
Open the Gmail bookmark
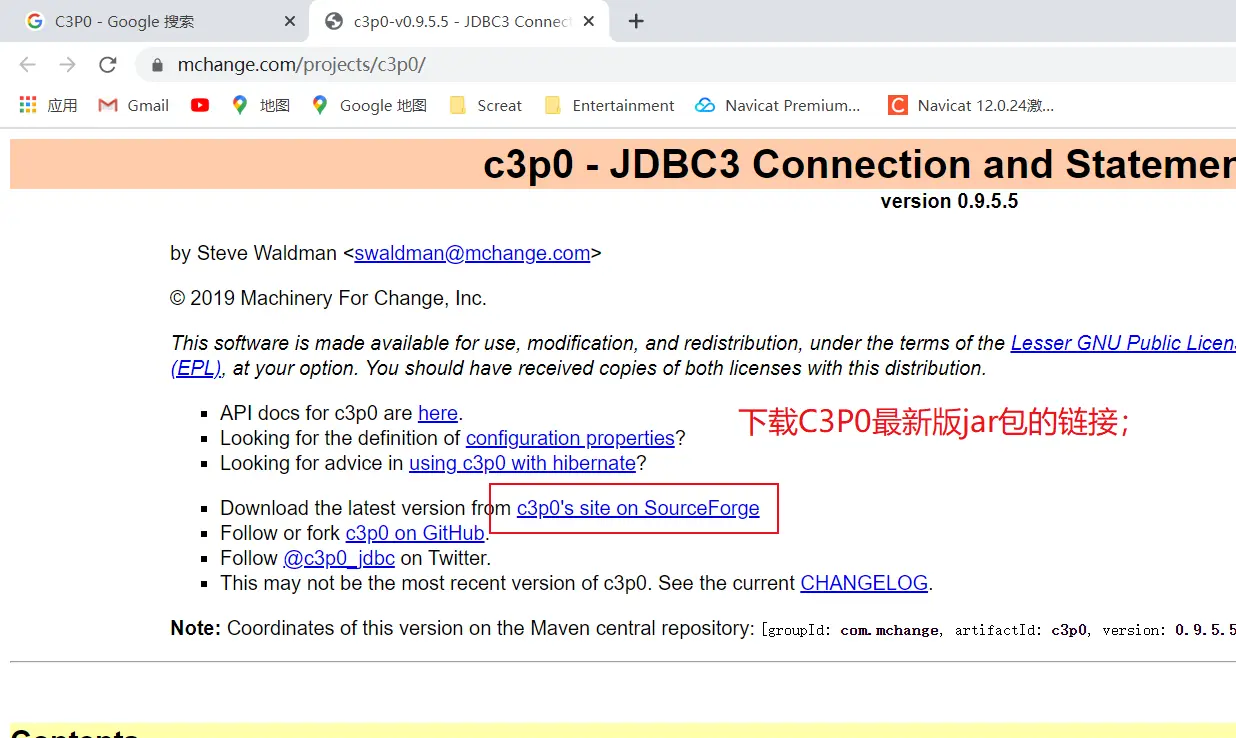click(x=134, y=105)
